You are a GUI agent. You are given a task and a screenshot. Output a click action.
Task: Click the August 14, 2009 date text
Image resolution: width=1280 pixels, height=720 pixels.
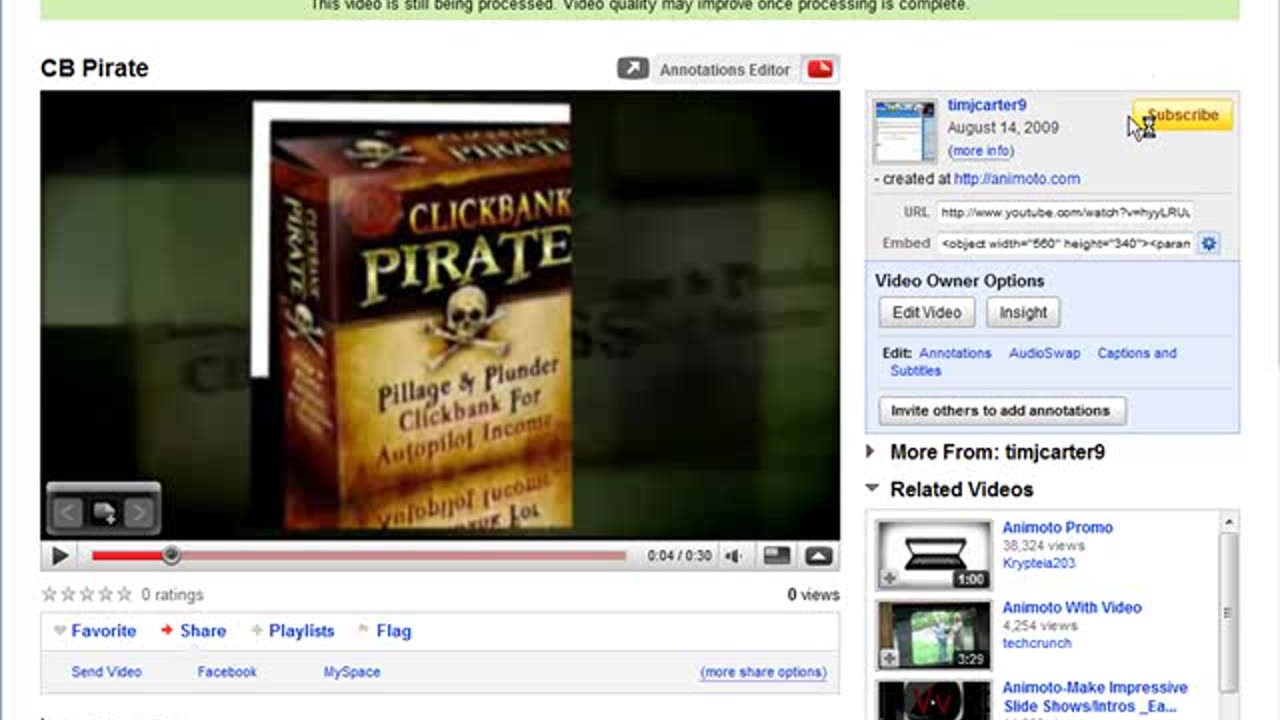click(x=1003, y=128)
